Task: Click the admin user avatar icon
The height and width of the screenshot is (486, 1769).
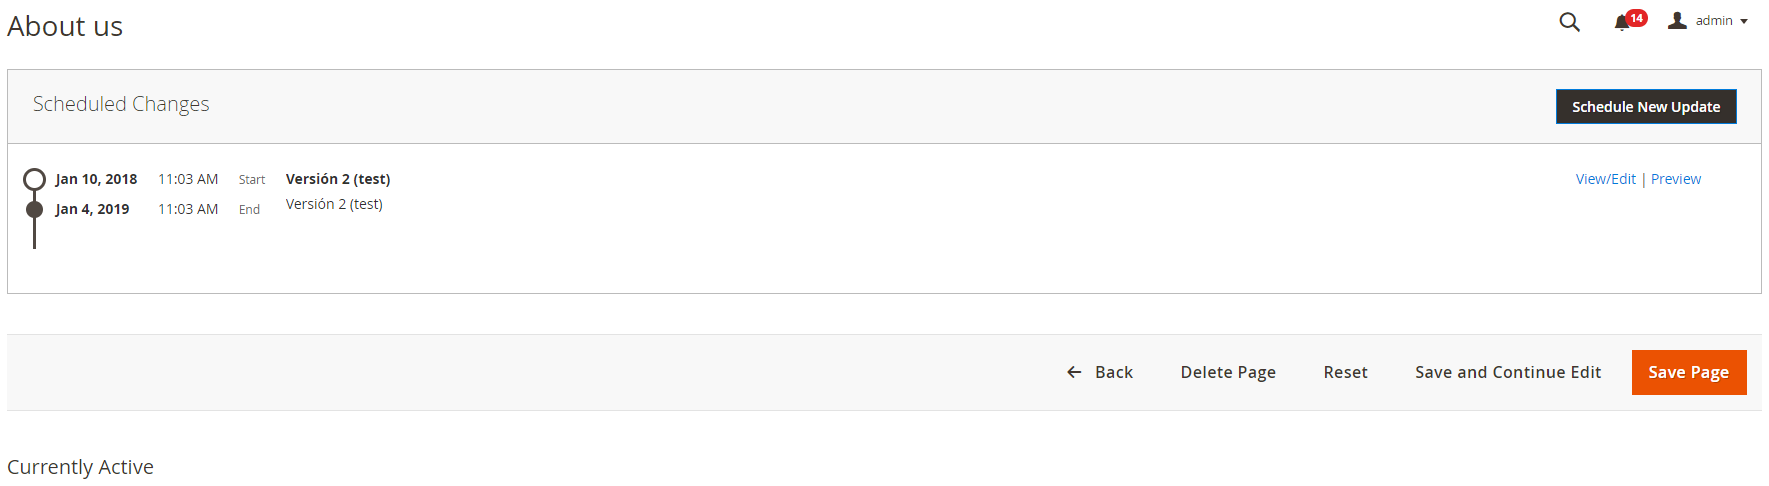Action: (1677, 20)
